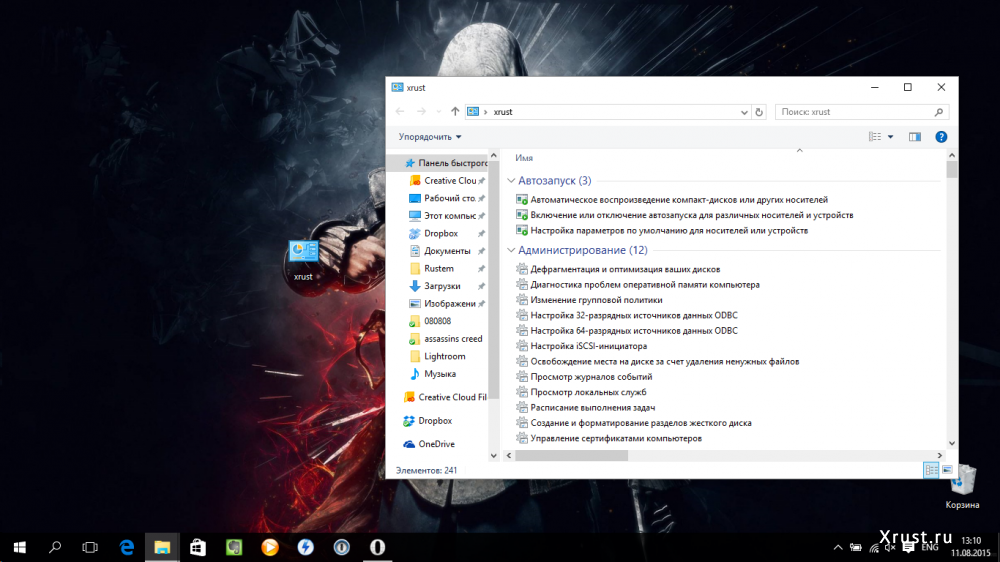Click the file list's vertical scrollbar down arrow
The height and width of the screenshot is (562, 1000).
pos(952,443)
